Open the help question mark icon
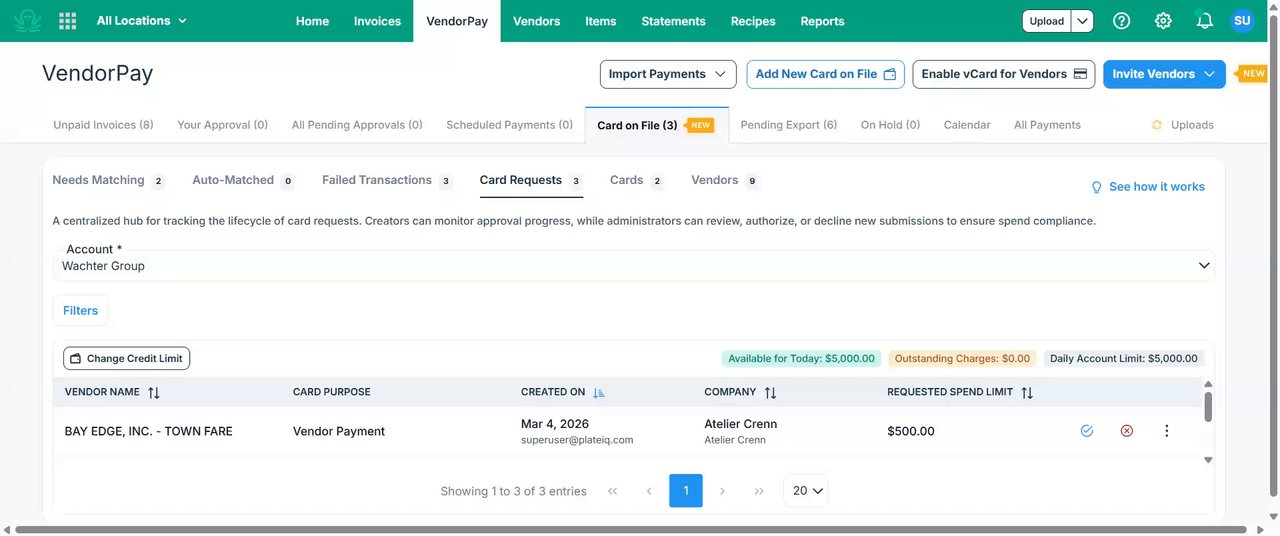Viewport: 1280px width, 536px height. click(1122, 21)
